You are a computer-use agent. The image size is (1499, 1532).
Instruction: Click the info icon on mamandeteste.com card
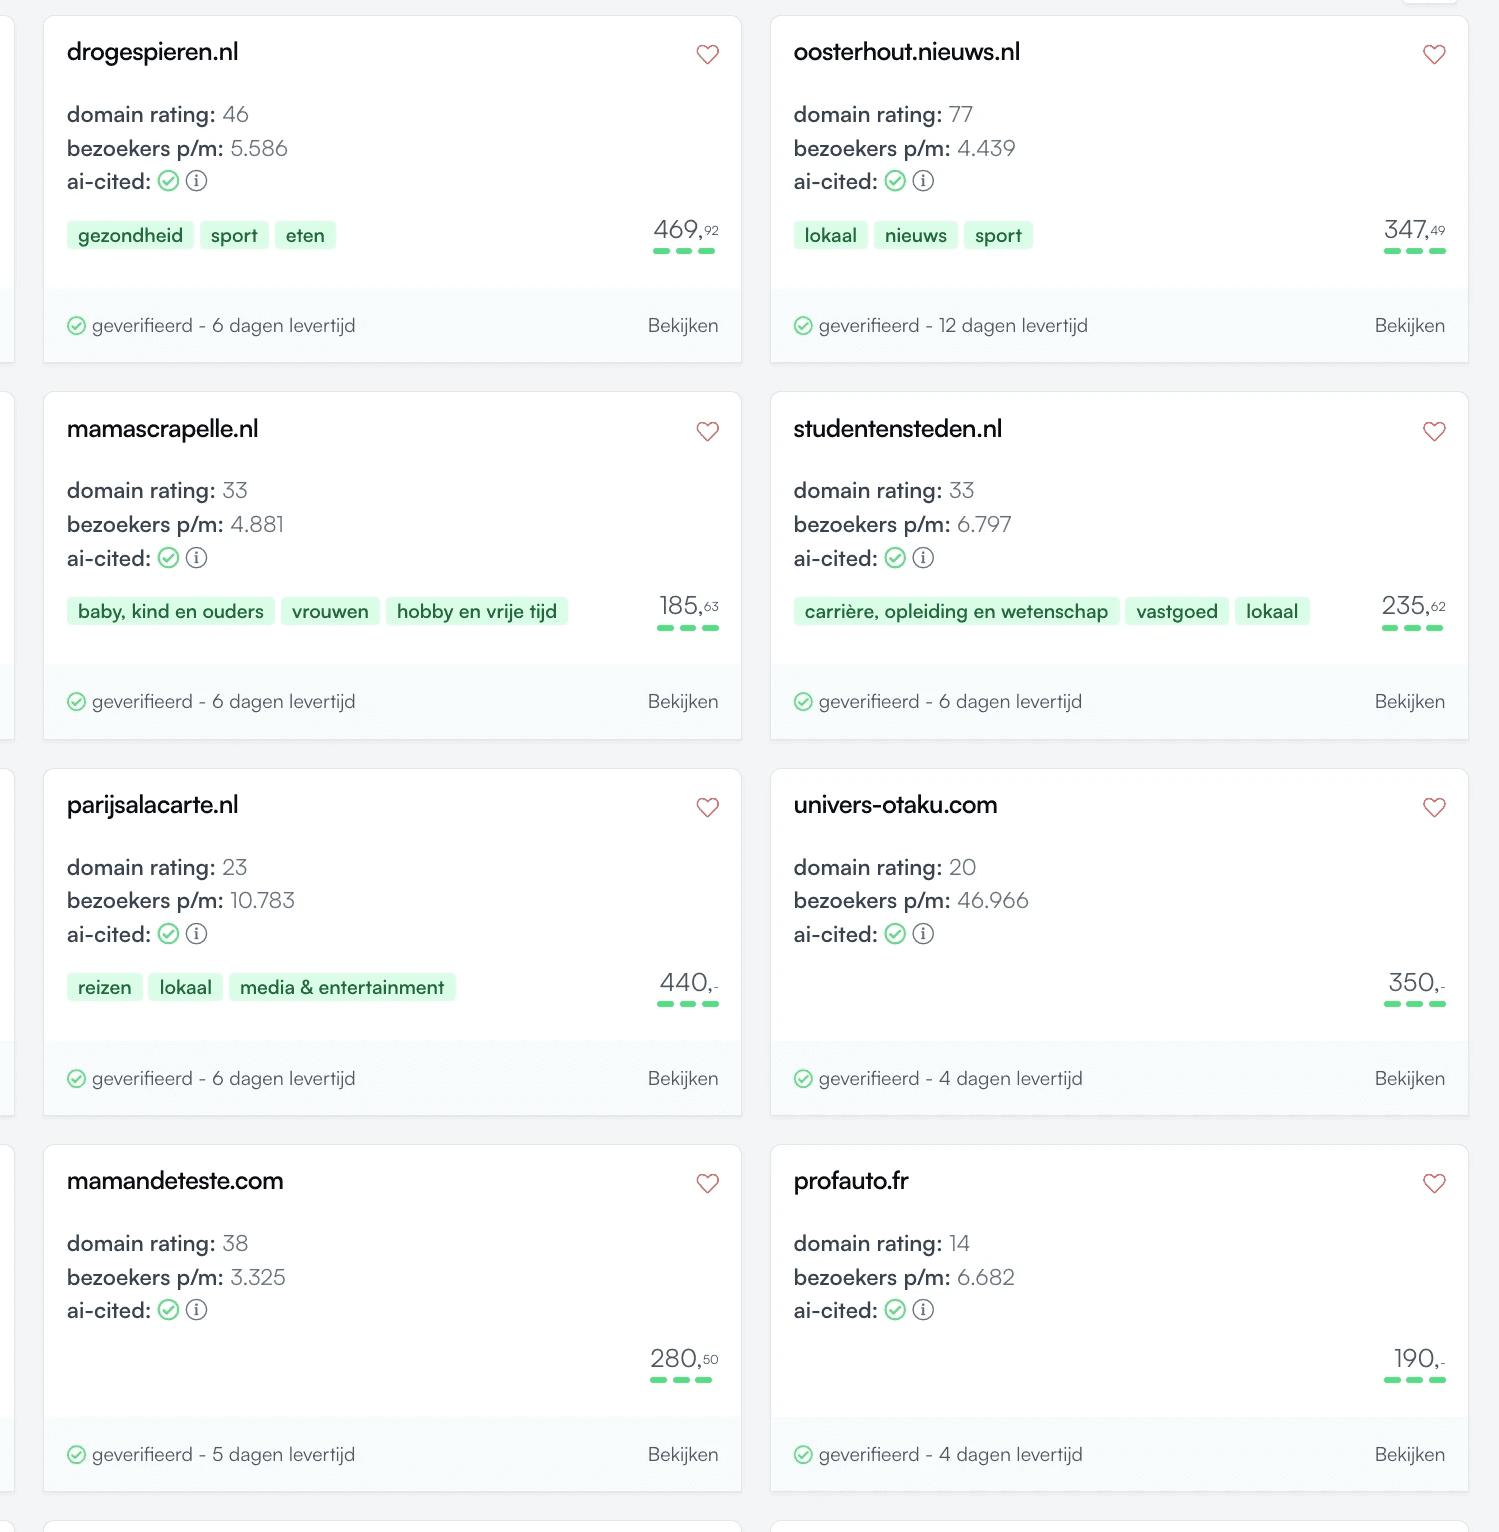point(197,1310)
